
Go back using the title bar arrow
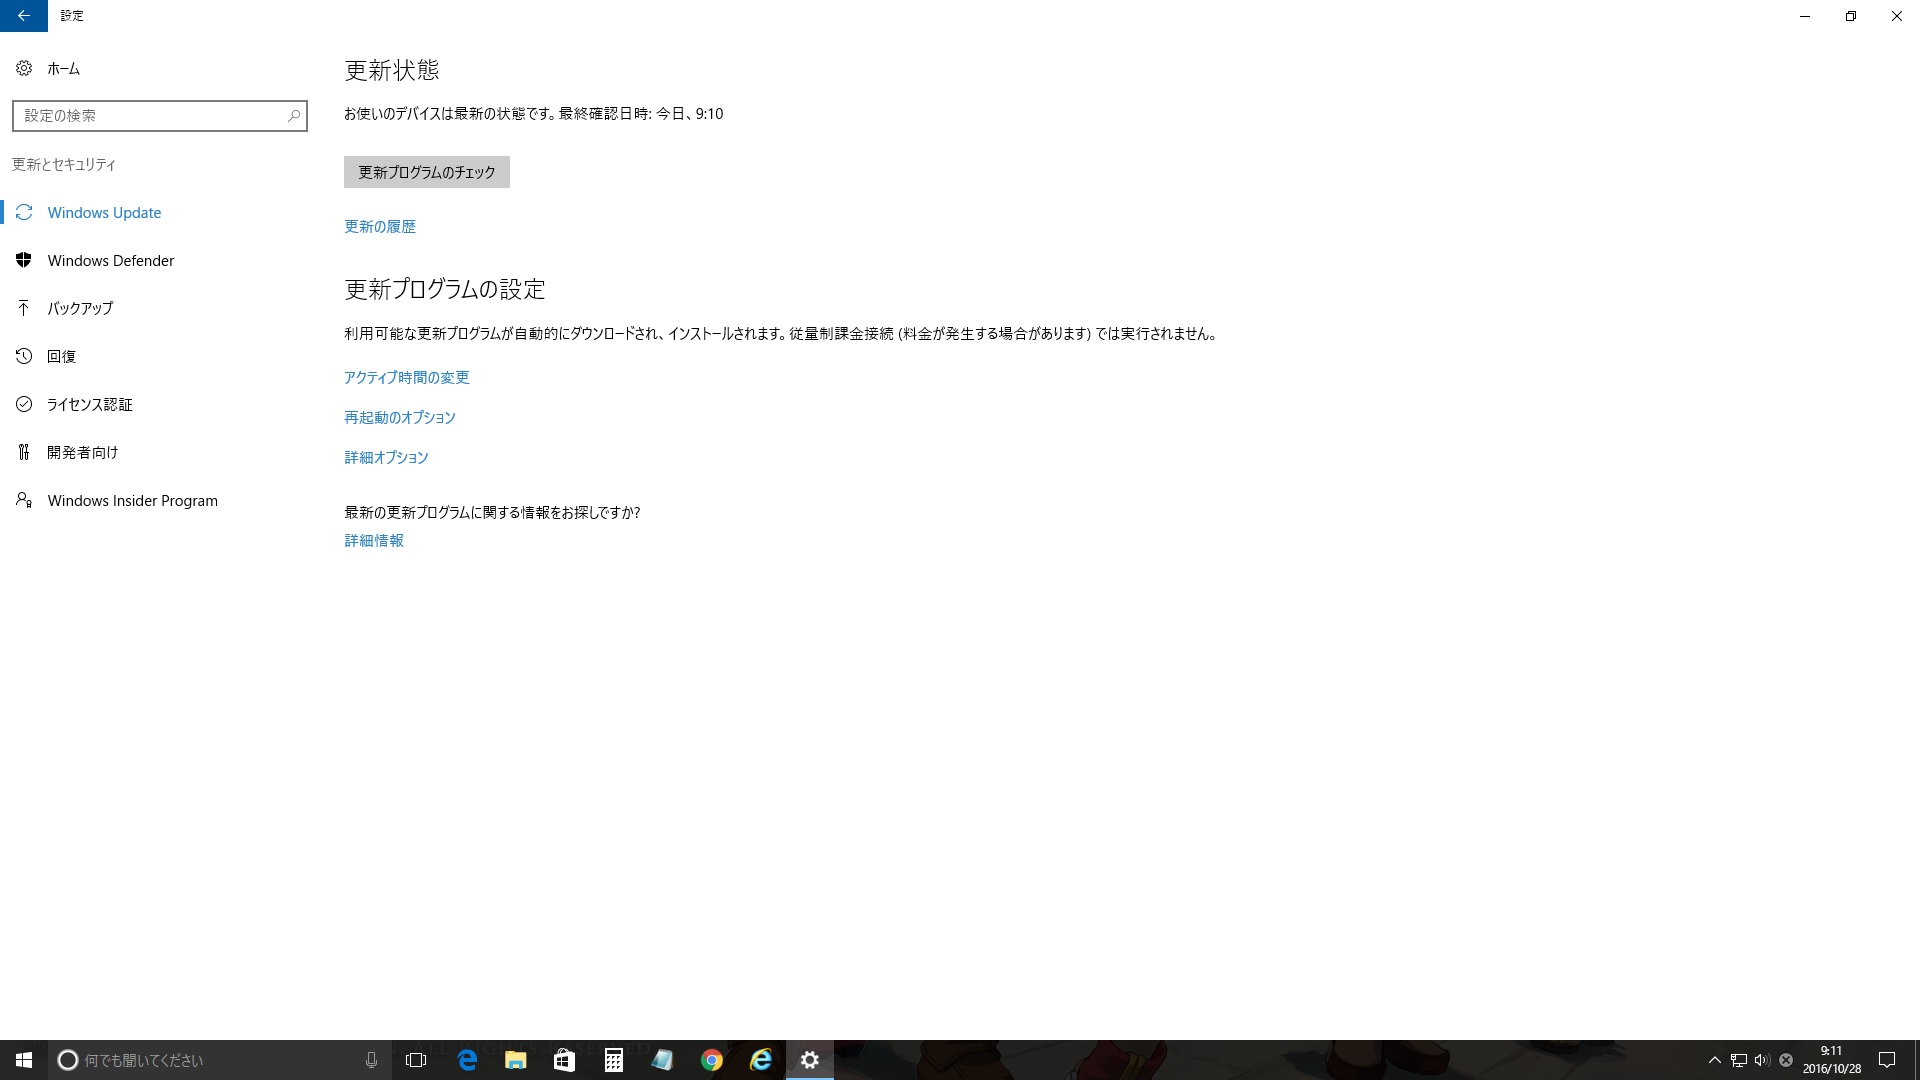coord(24,16)
